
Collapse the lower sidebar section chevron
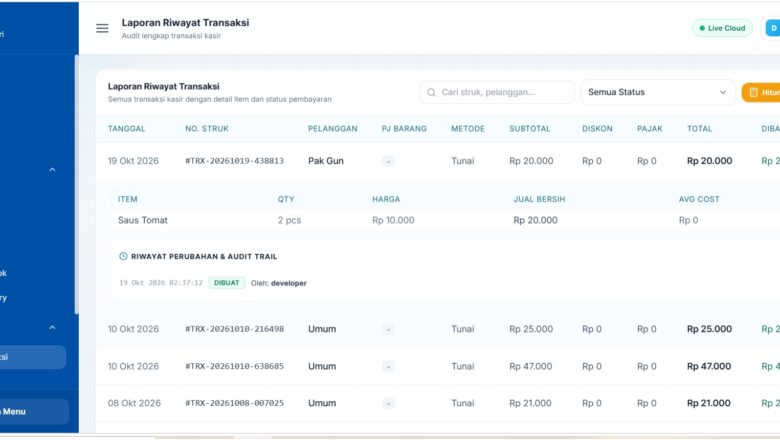[x=52, y=328]
